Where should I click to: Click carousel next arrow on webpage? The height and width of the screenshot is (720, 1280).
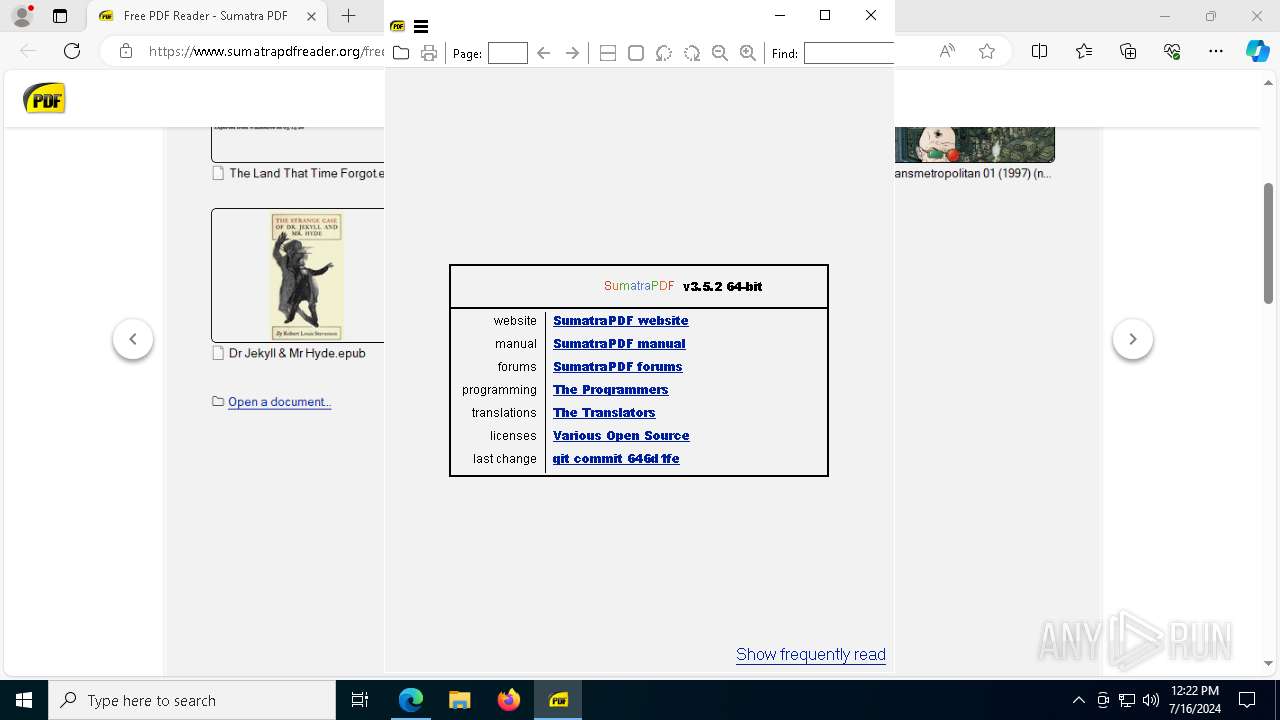1133,339
